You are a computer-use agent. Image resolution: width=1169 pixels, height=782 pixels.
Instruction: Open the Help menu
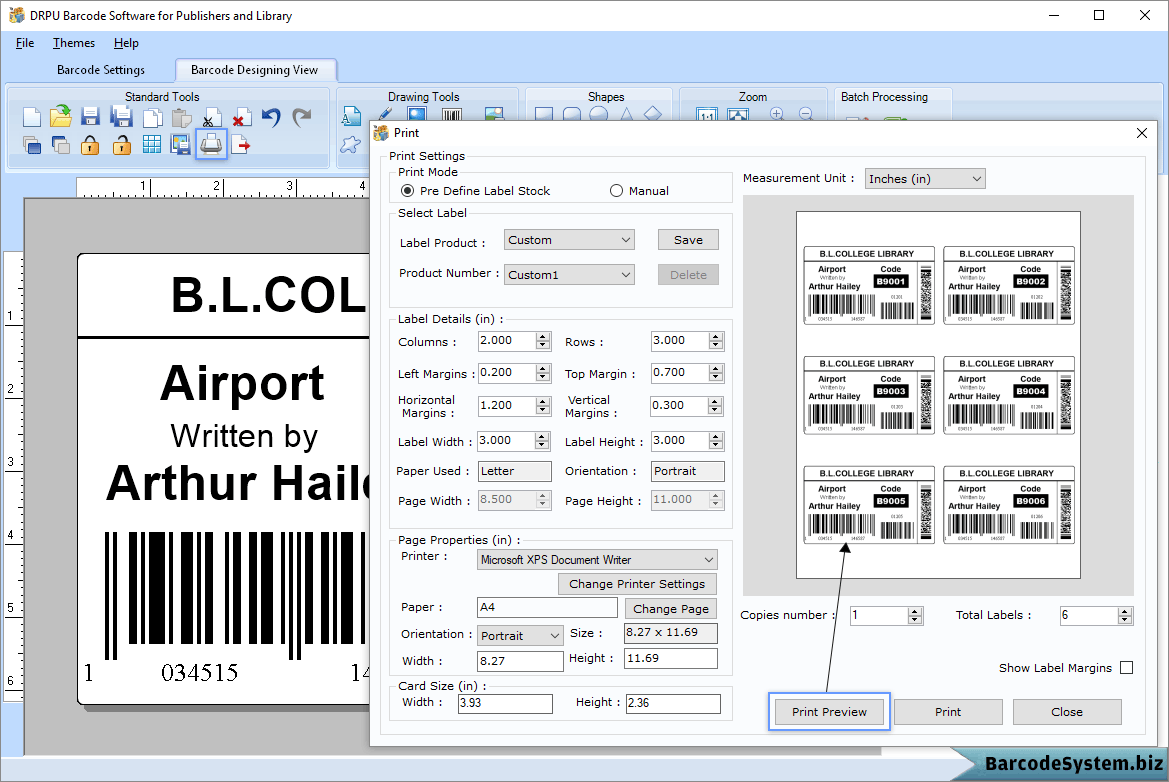(x=126, y=43)
